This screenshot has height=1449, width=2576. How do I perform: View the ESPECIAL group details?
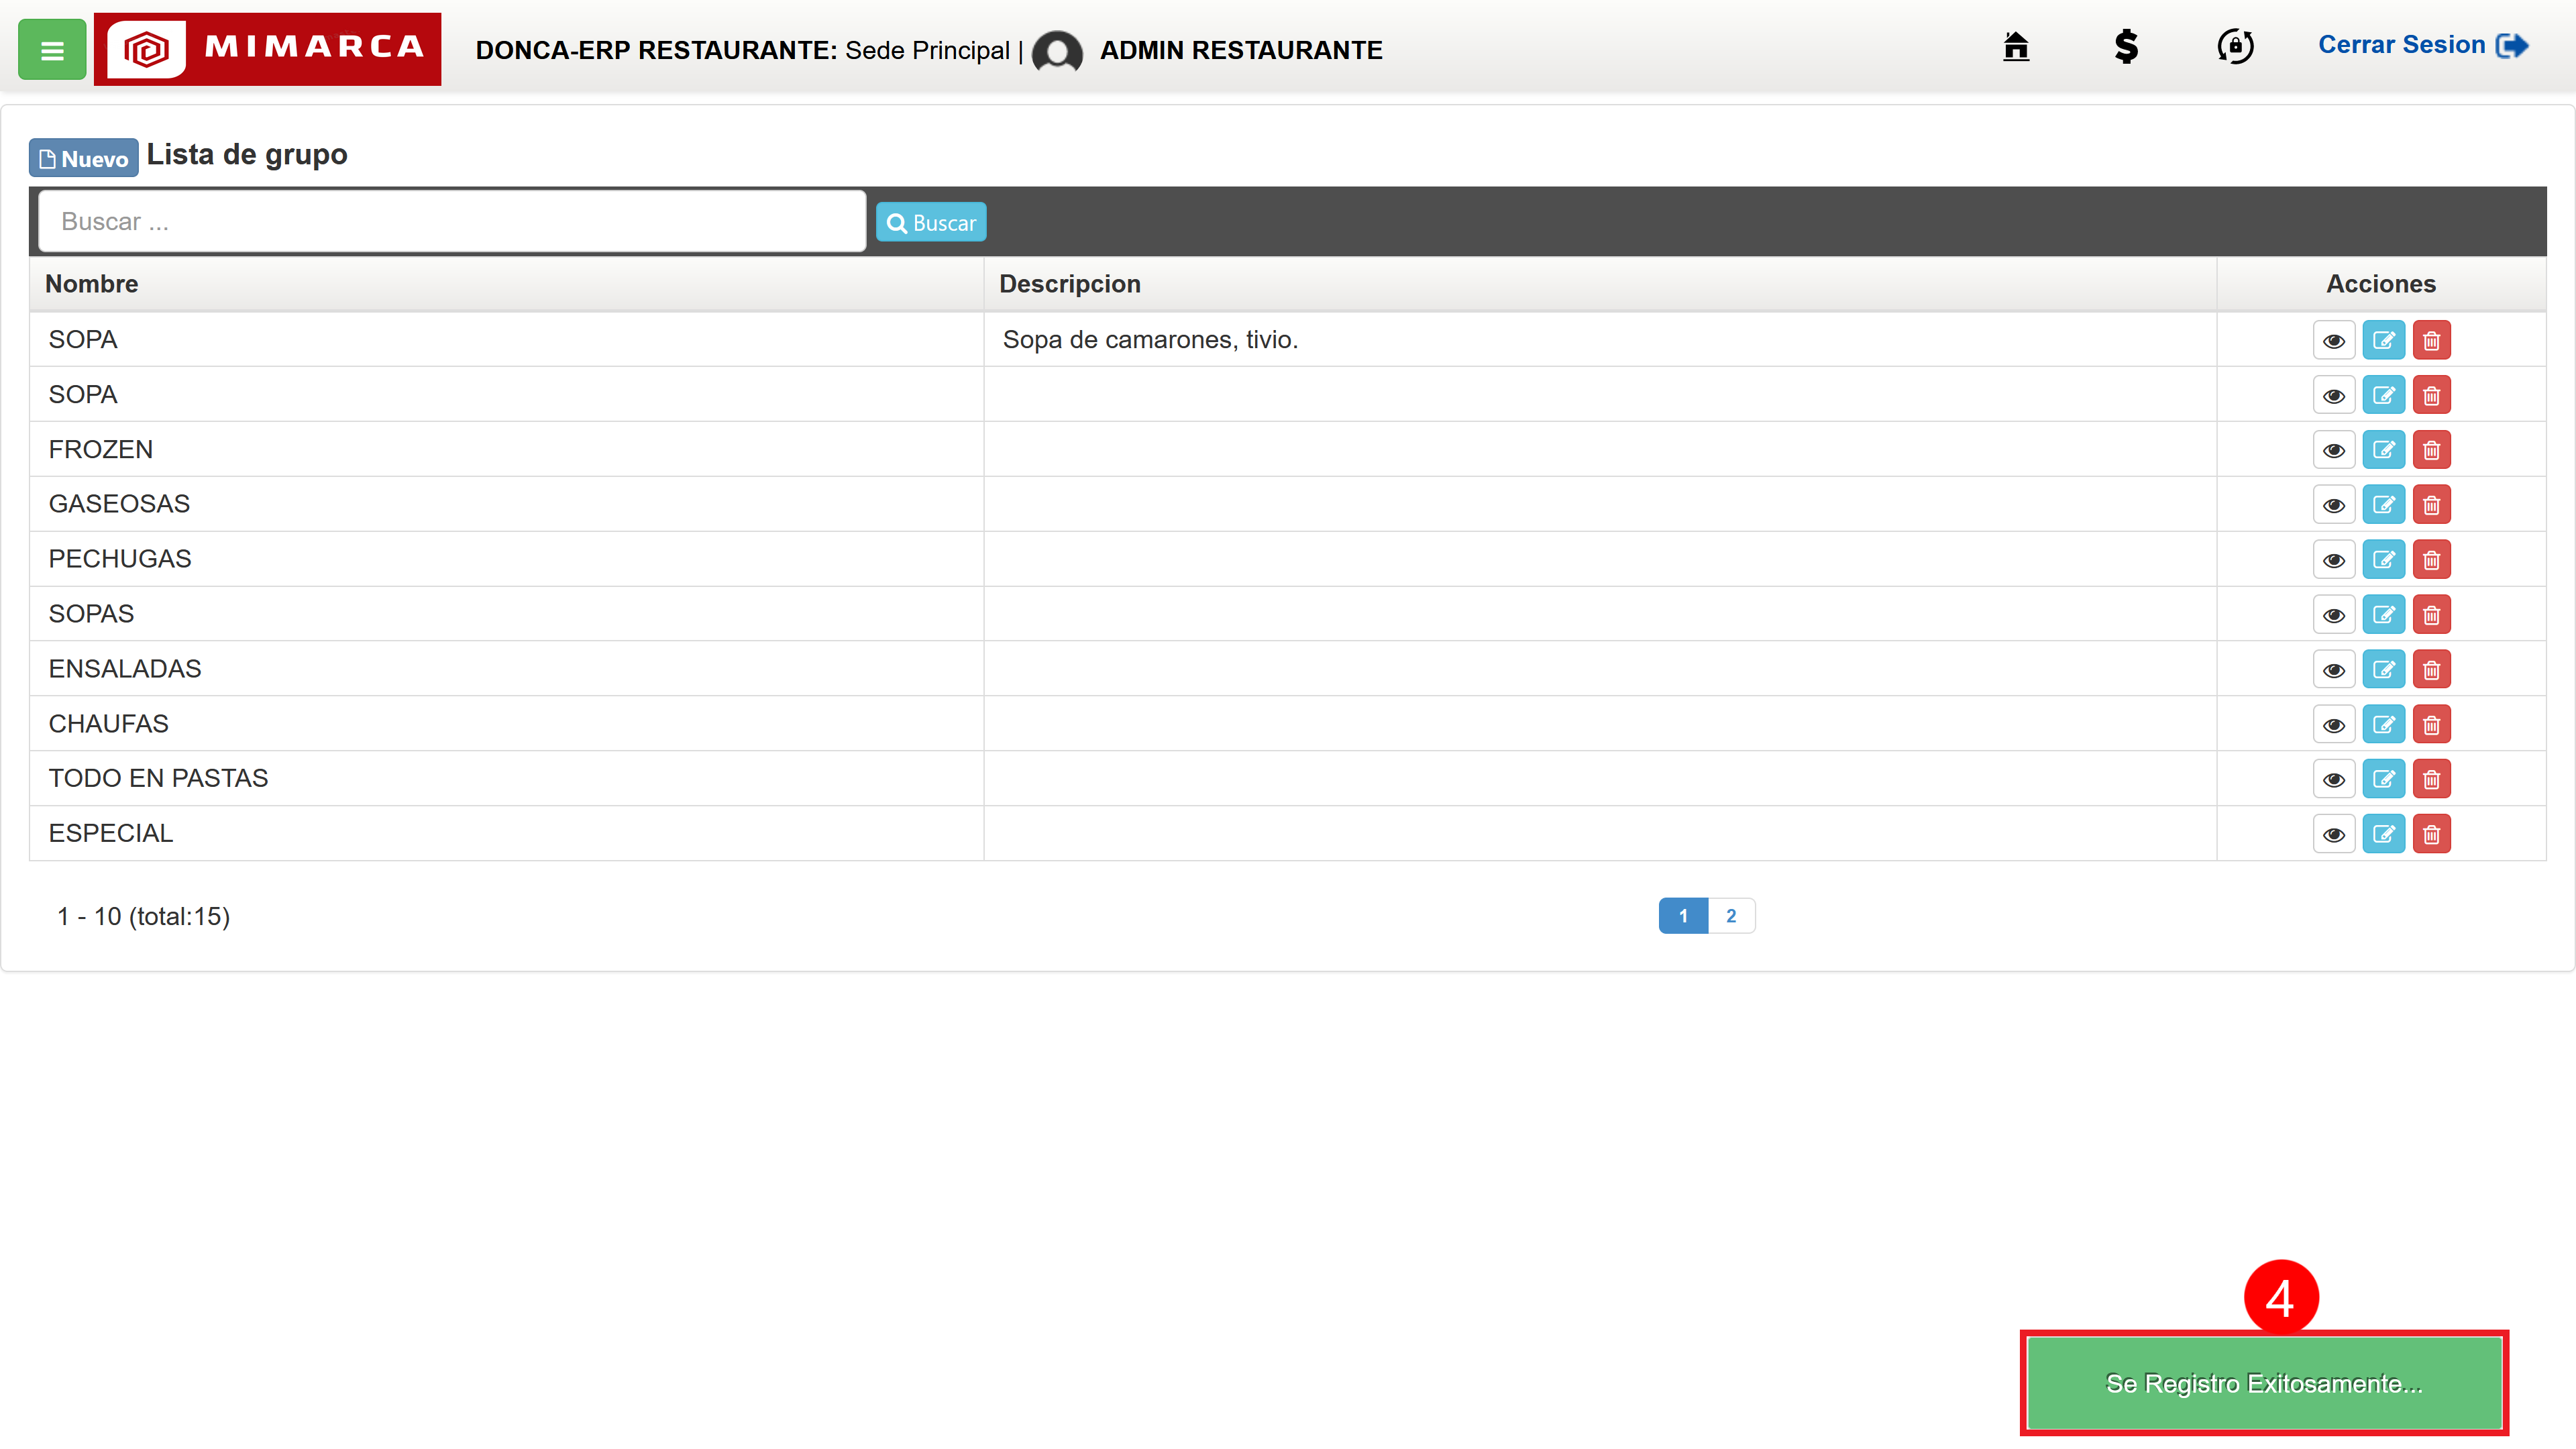(x=2334, y=834)
